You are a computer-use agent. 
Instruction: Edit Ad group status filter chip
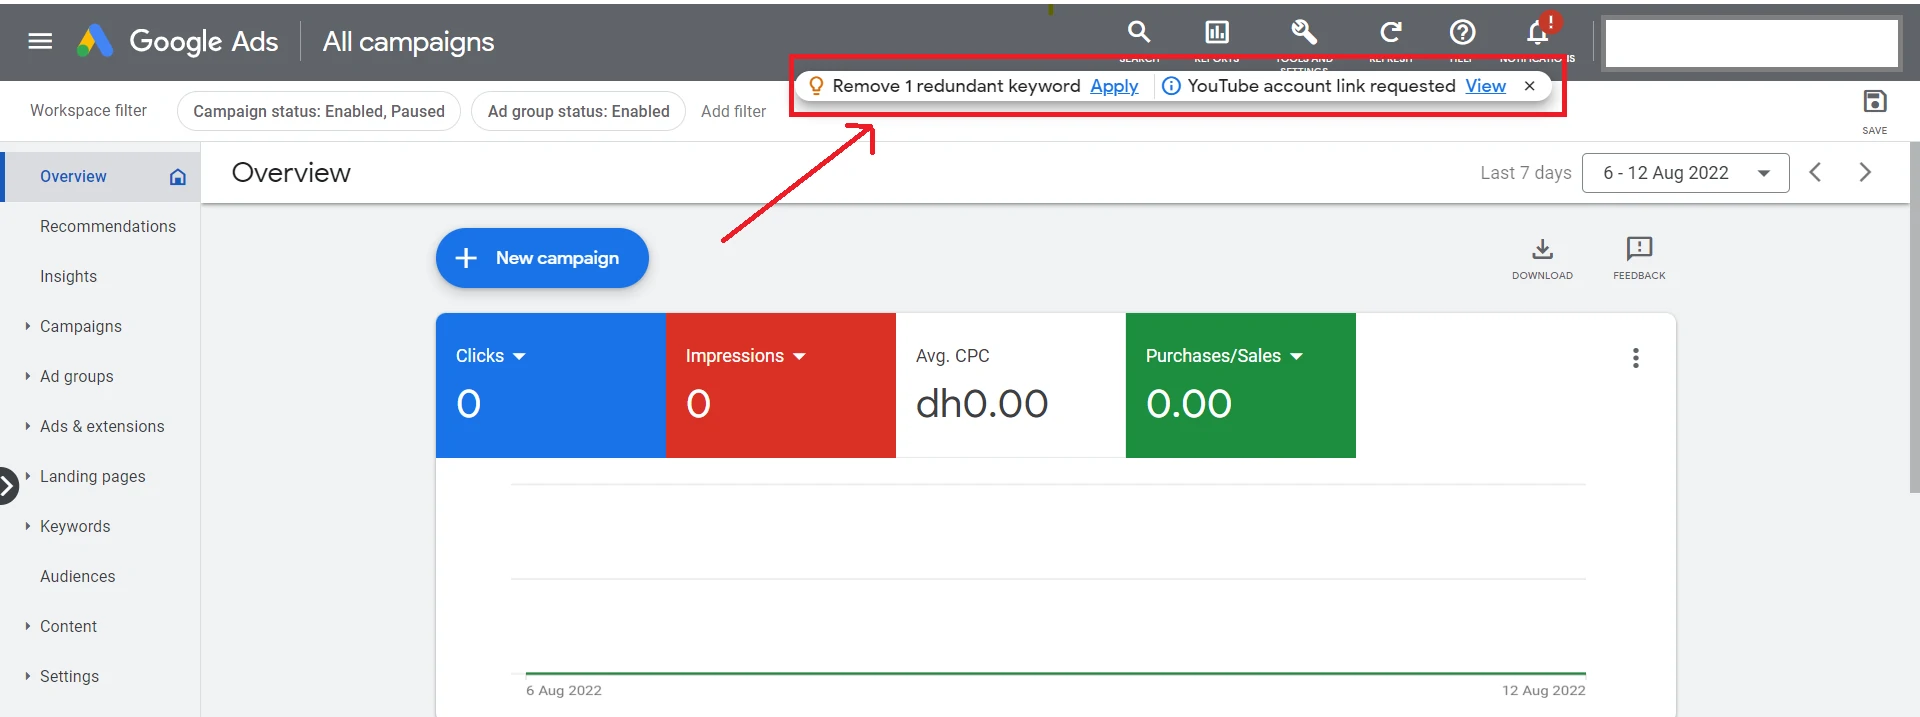pyautogui.click(x=578, y=111)
